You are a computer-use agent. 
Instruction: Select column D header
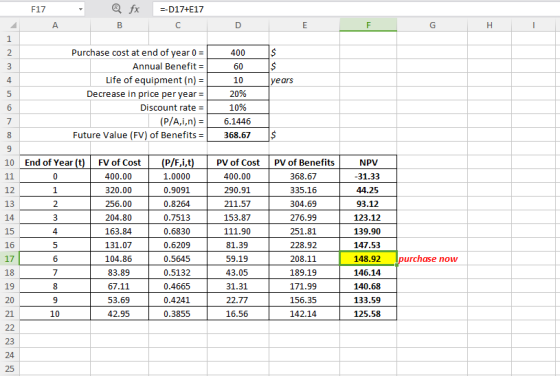click(238, 25)
